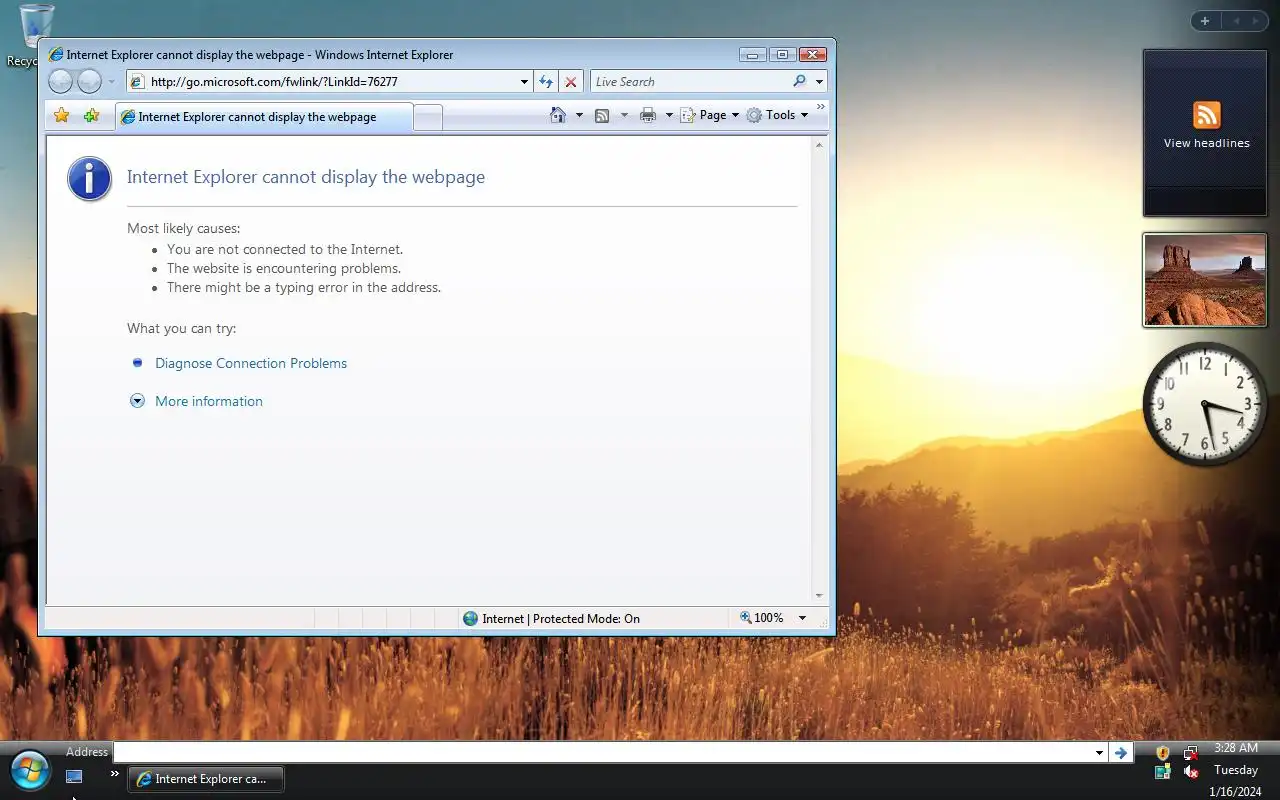
Task: Expand the Print options dropdown arrow
Action: coord(669,115)
